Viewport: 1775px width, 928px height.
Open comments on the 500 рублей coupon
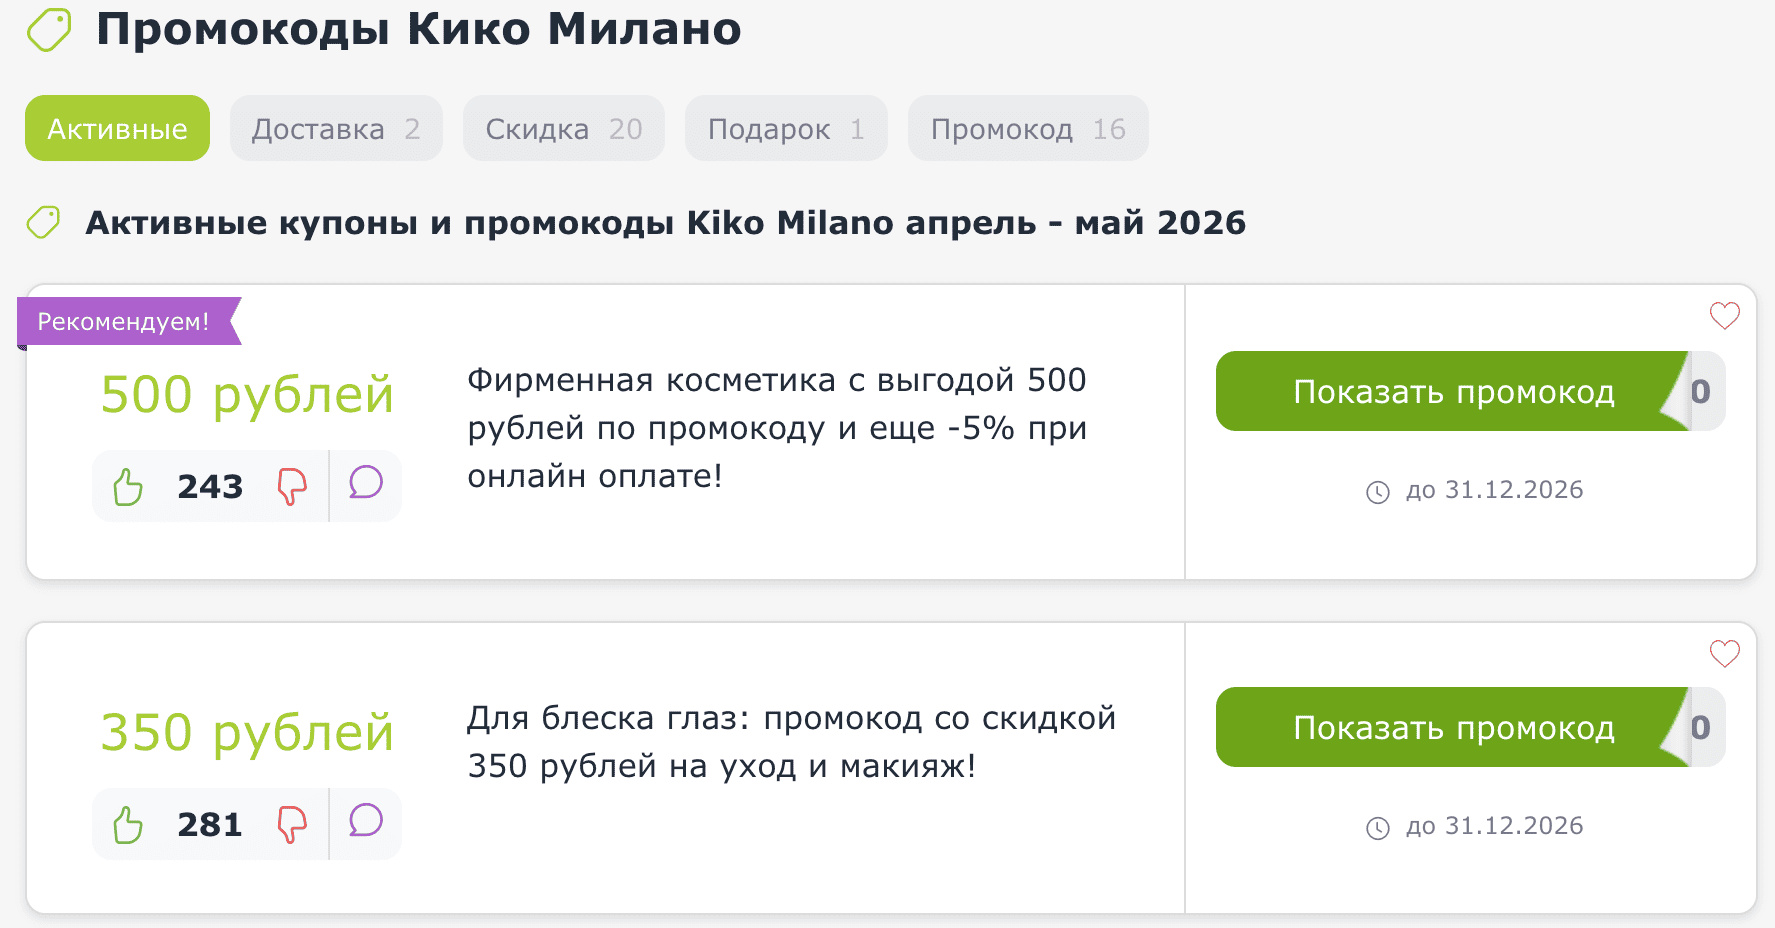tap(366, 486)
